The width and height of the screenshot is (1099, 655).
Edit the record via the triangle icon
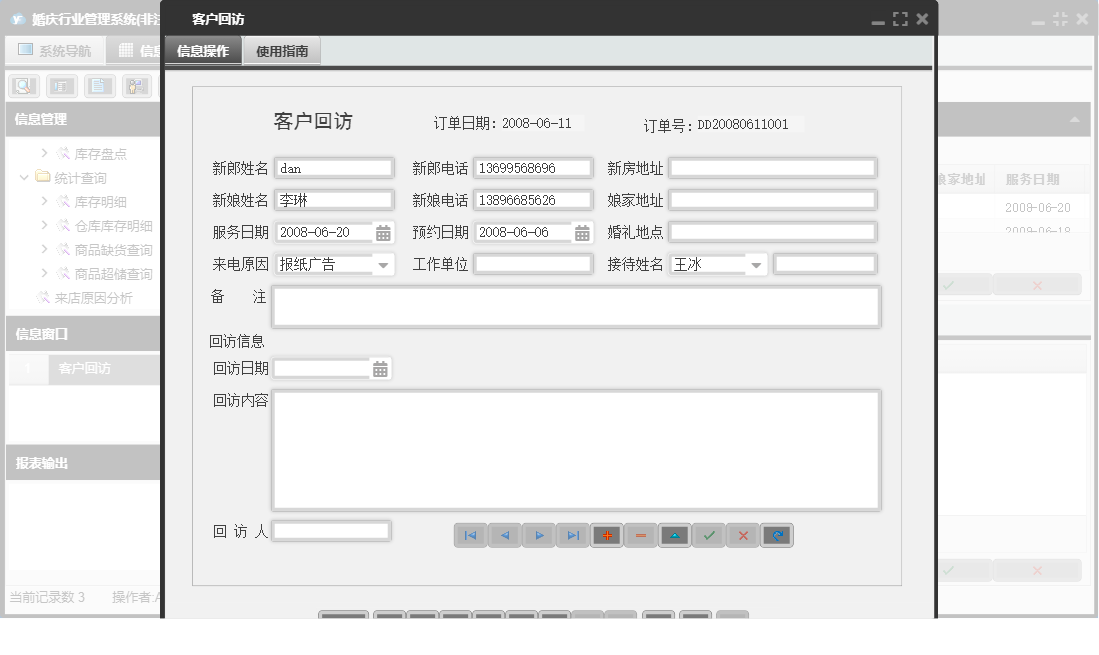click(674, 535)
